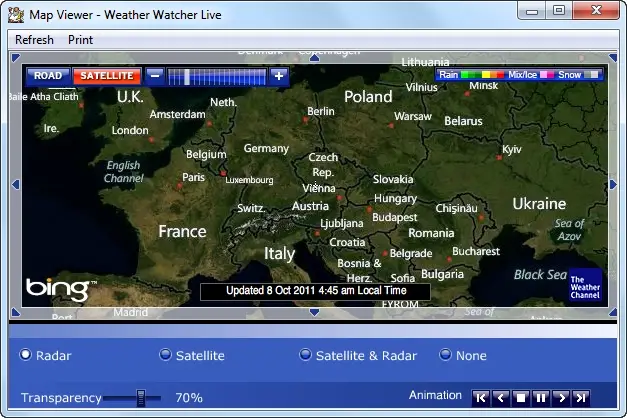
Task: Click the Budapest label on map
Action: click(395, 218)
